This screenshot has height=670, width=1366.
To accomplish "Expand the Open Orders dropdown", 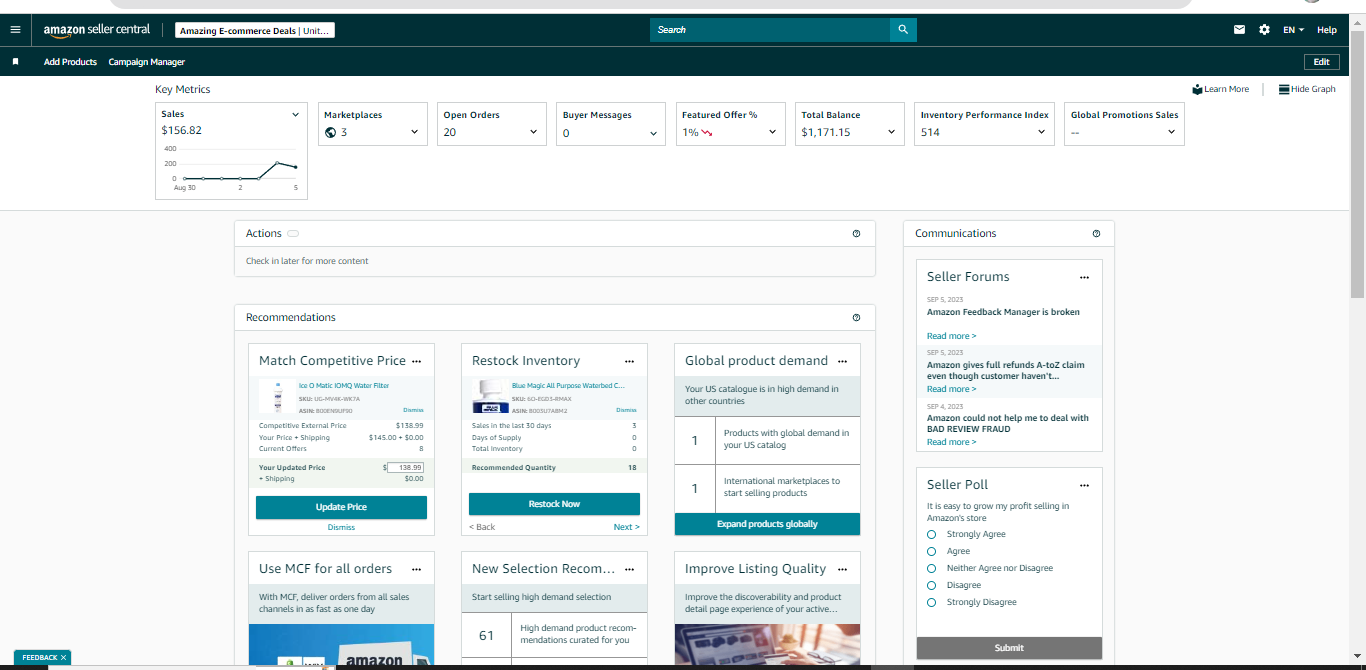I will coord(534,132).
